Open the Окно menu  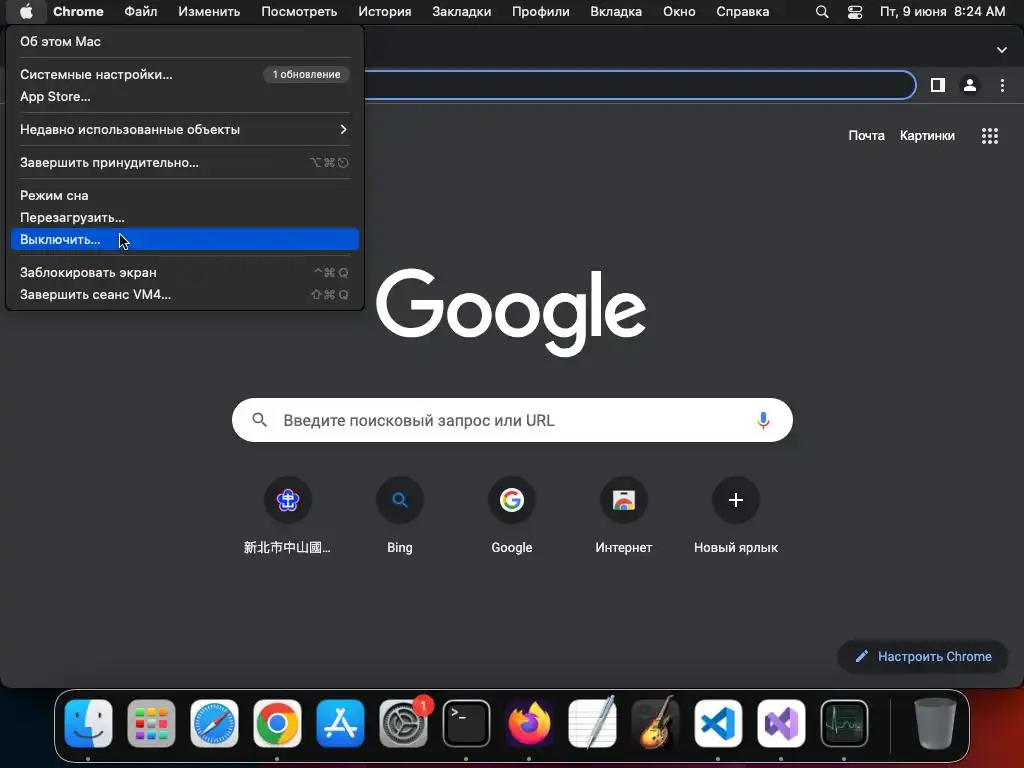click(x=679, y=11)
